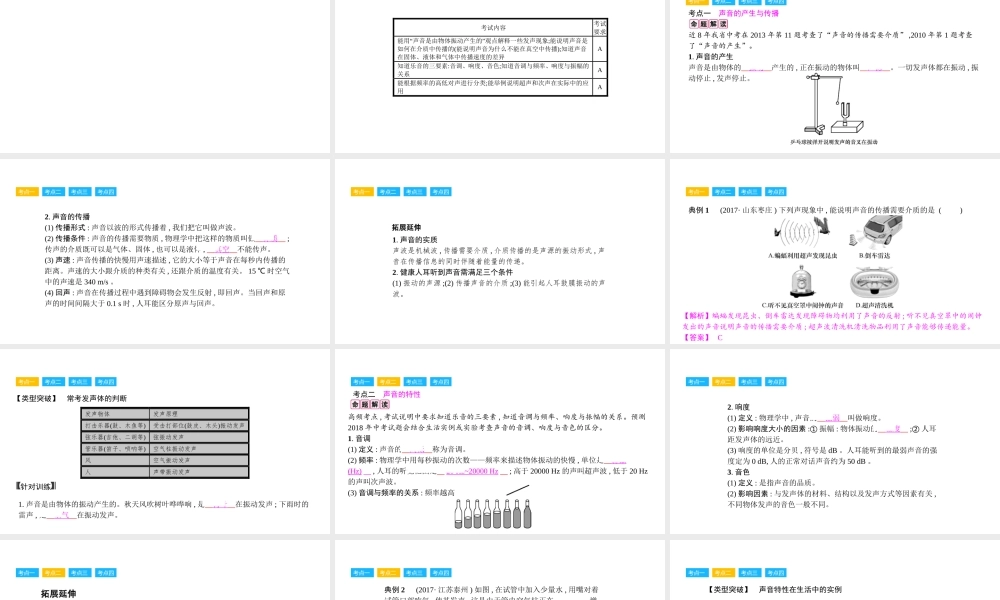1000x600 pixels.
Task: Select 考点四 tab on 声音的特性 slide
Action: pyautogui.click(x=440, y=382)
